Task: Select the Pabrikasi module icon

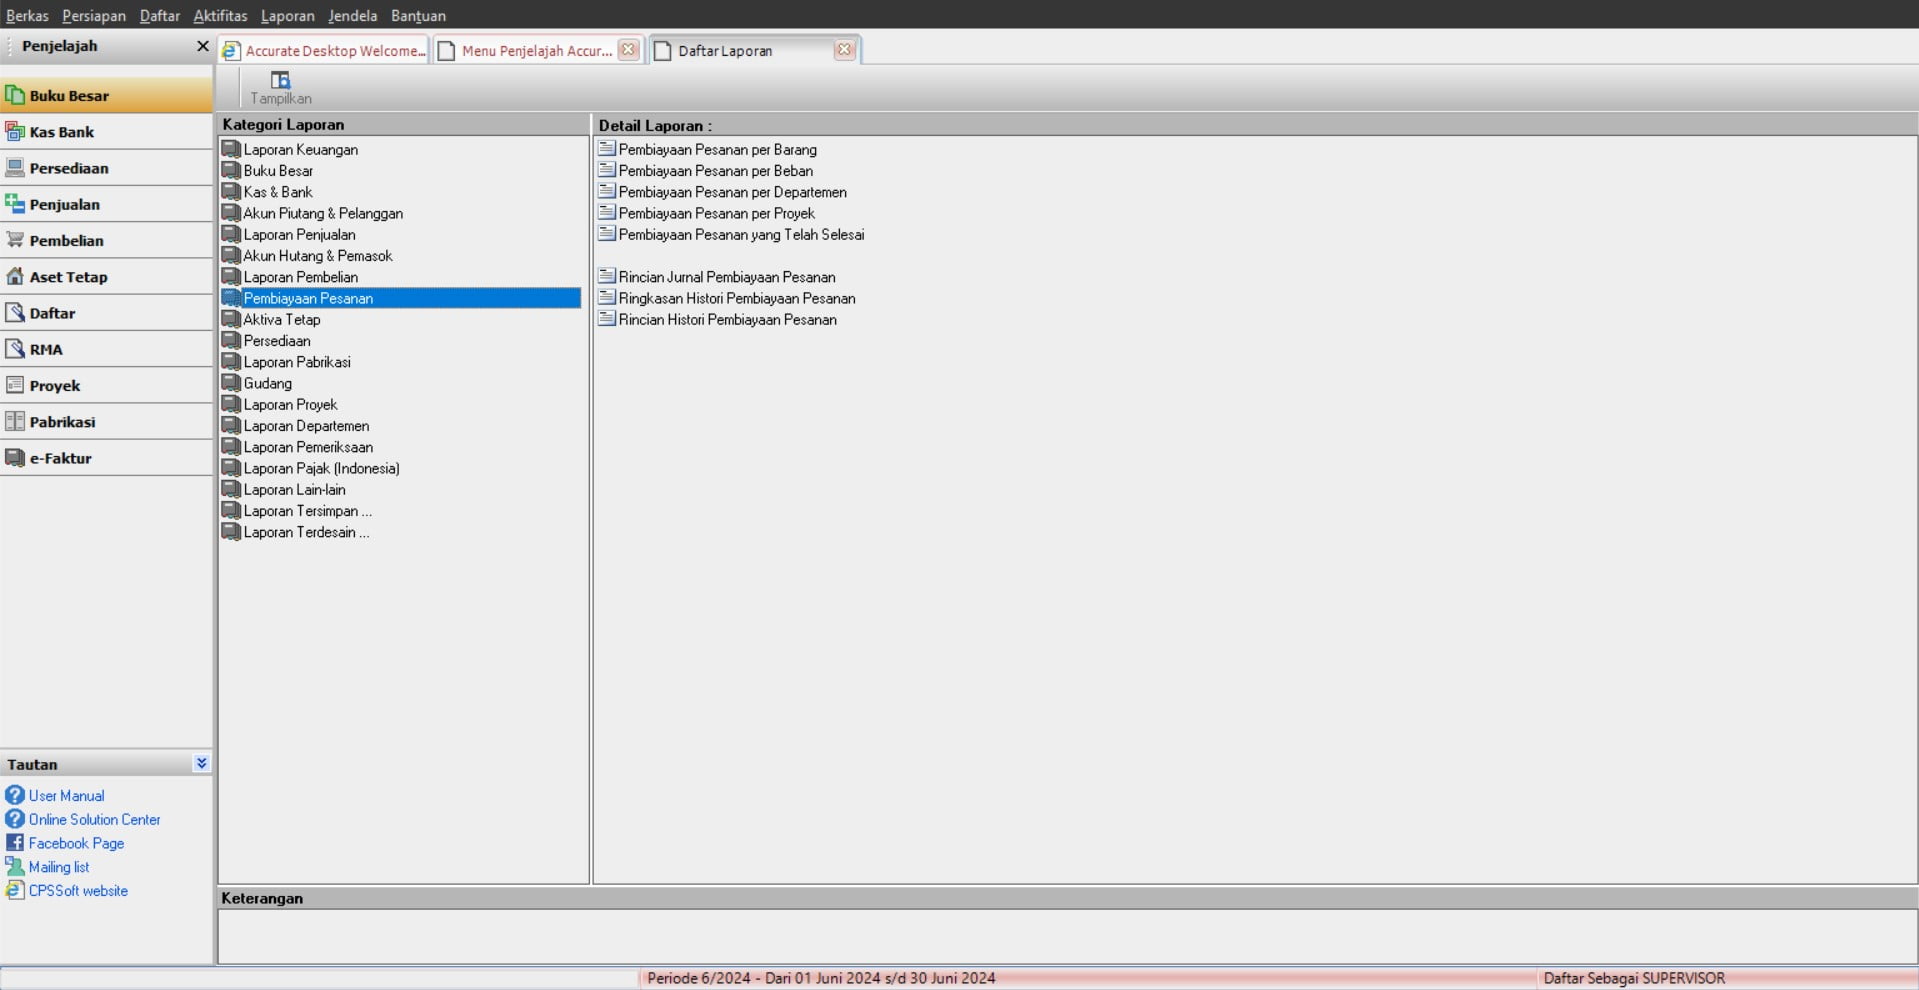Action: [15, 422]
